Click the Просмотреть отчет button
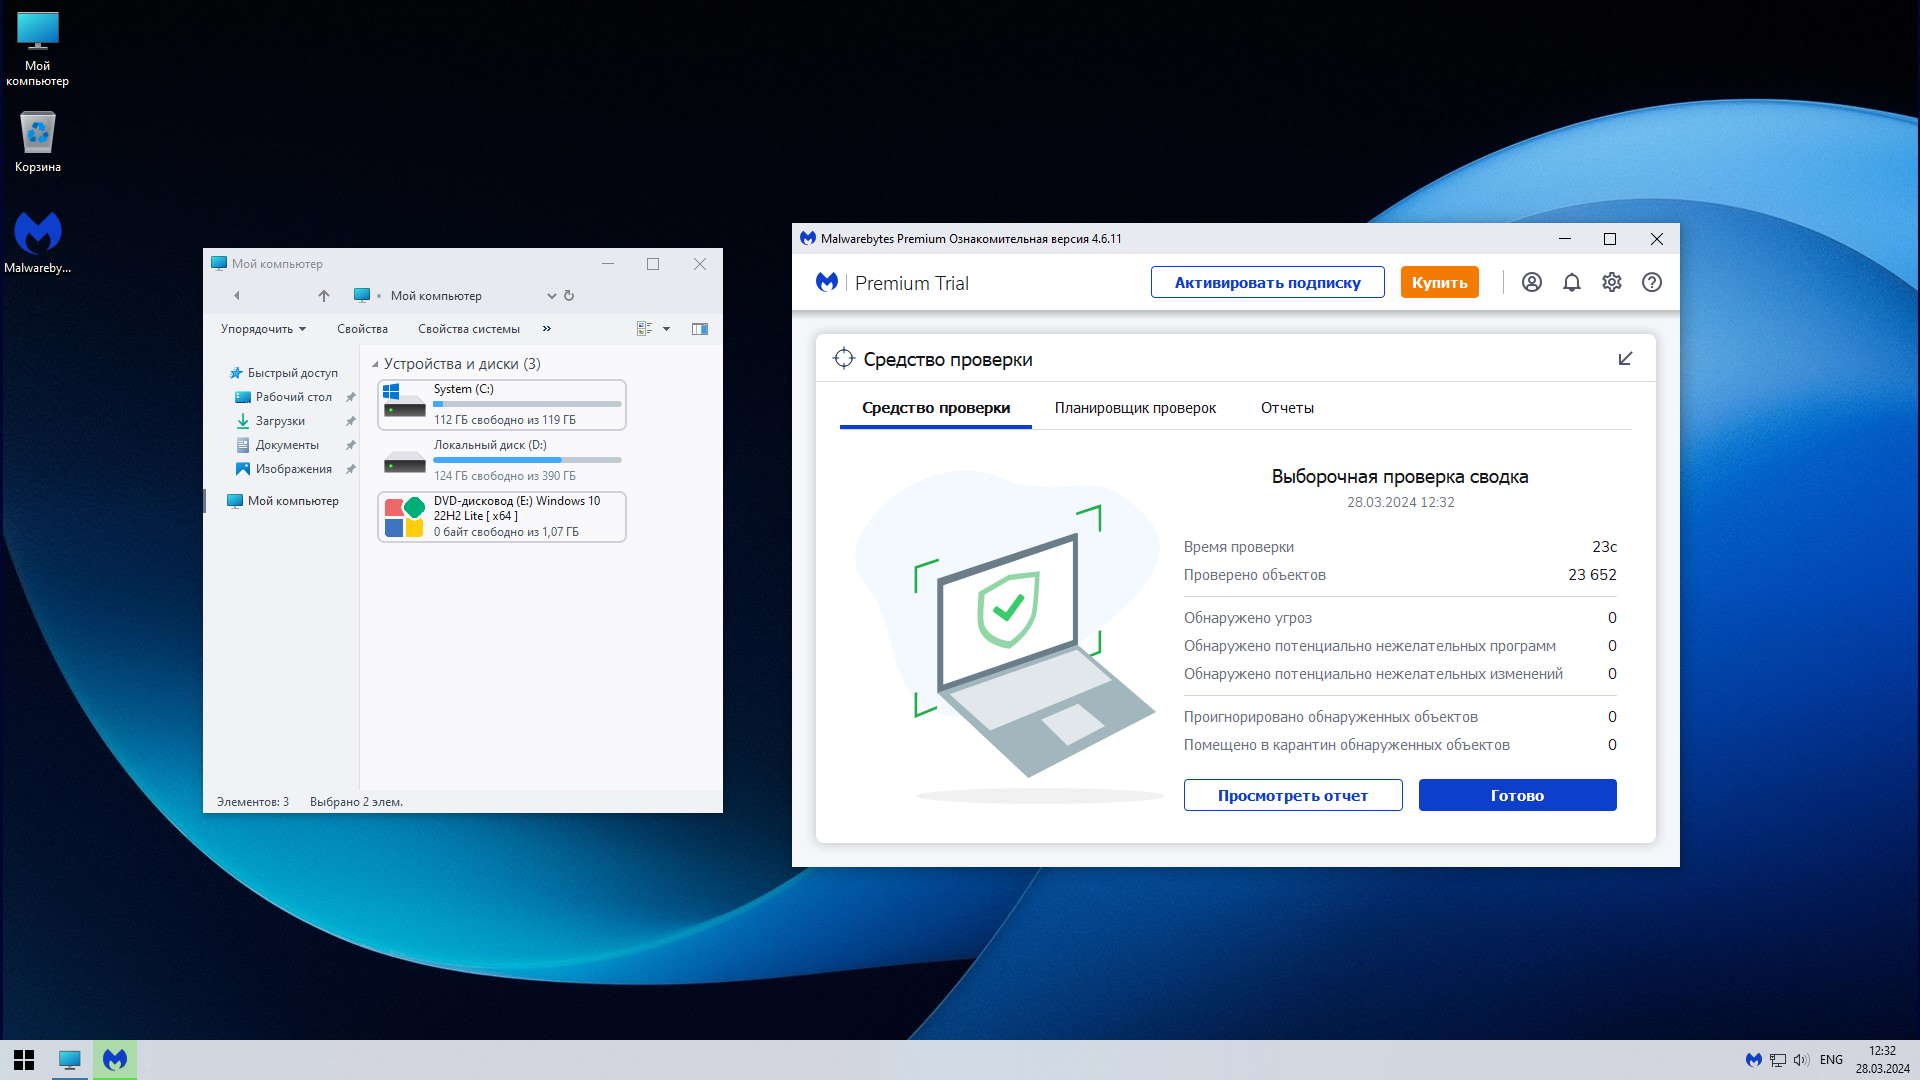This screenshot has height=1080, width=1920. point(1293,796)
